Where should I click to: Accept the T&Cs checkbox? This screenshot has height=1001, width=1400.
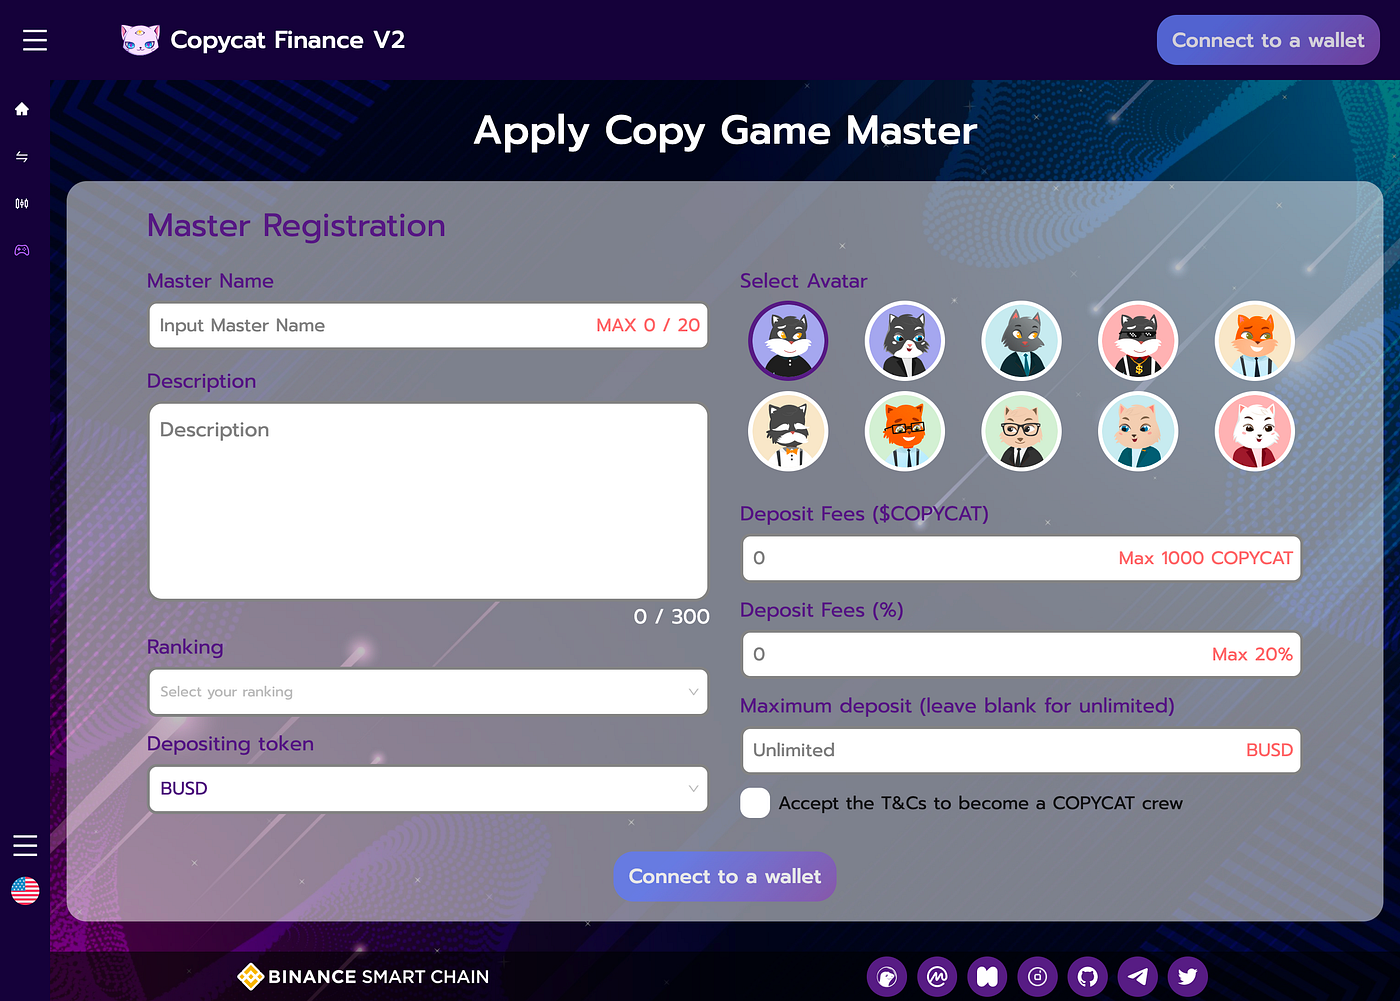point(755,803)
